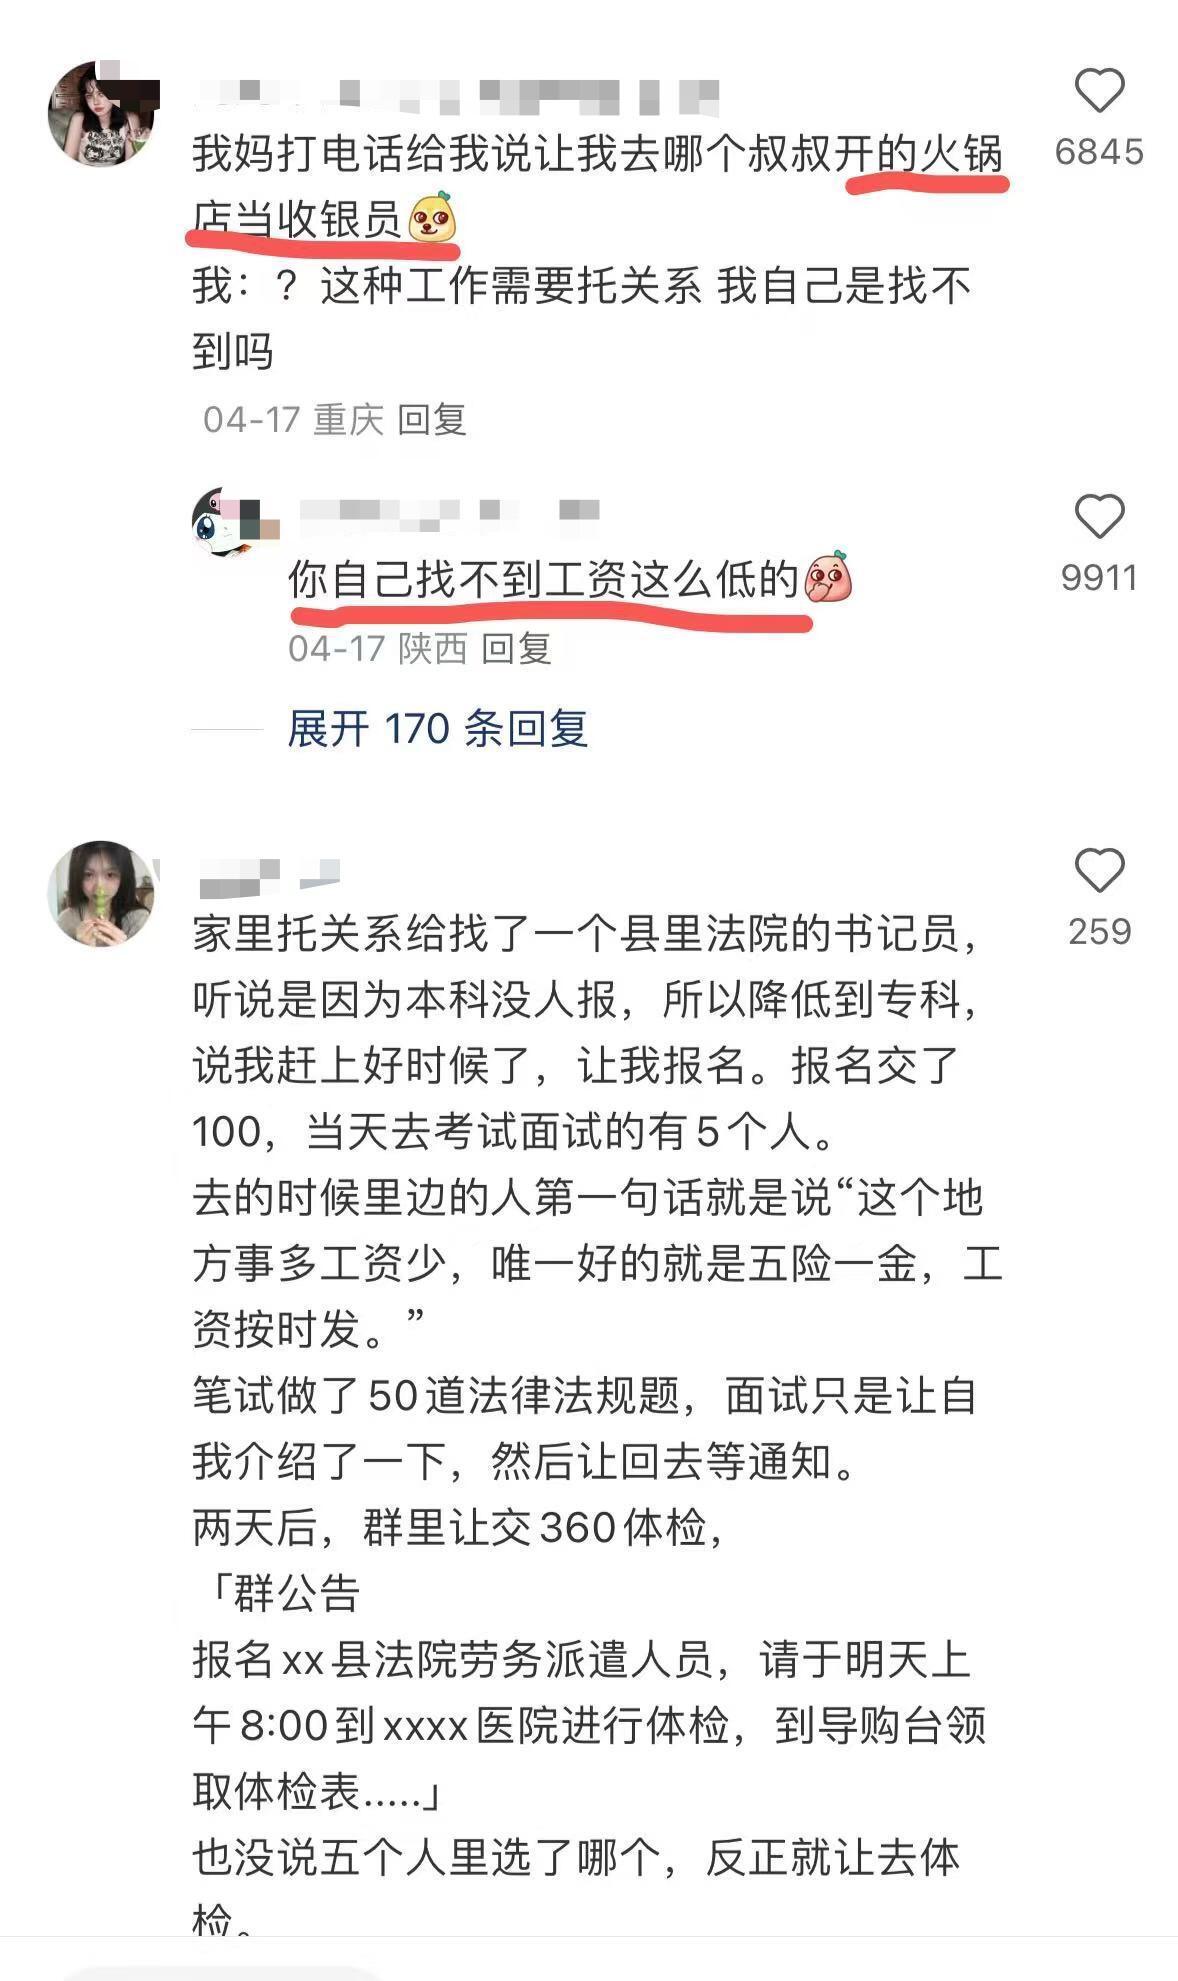Image resolution: width=1178 pixels, height=1981 pixels.
Task: Like the hotpot cashier comment with heart icon
Action: (x=1099, y=91)
